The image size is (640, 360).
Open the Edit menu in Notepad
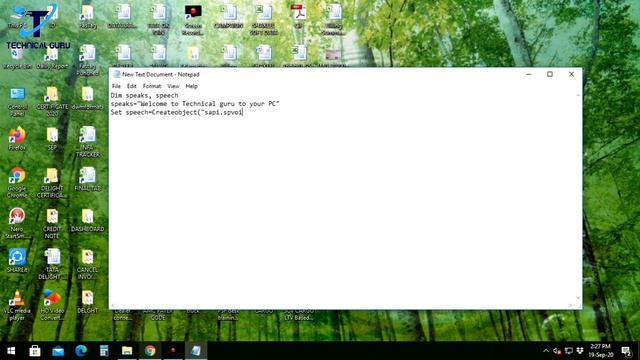131,86
